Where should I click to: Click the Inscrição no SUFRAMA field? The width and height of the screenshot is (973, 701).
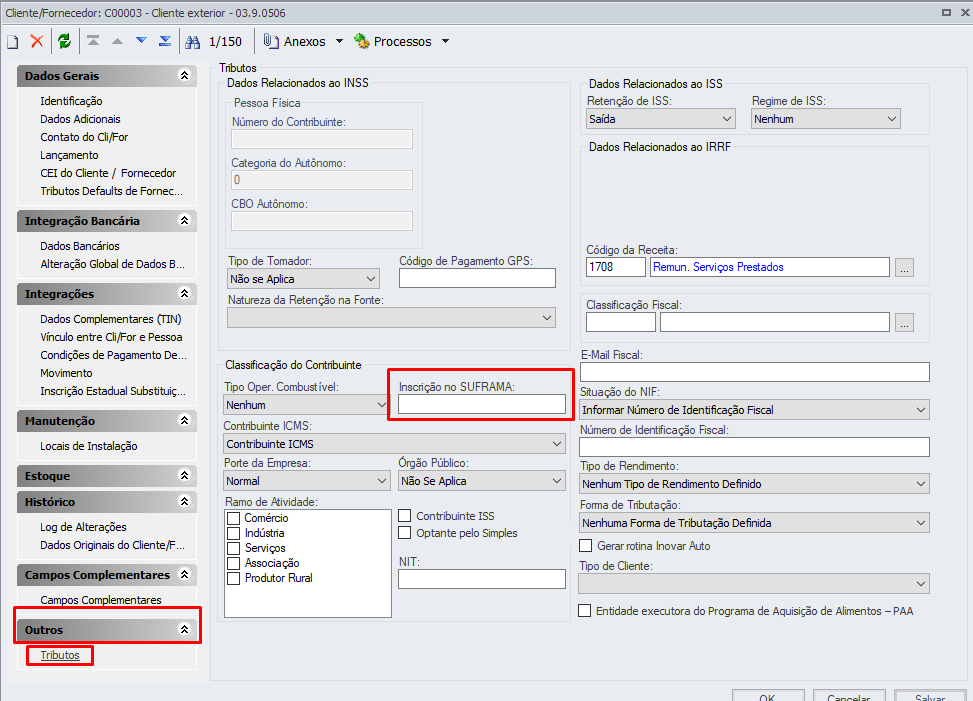pos(482,404)
